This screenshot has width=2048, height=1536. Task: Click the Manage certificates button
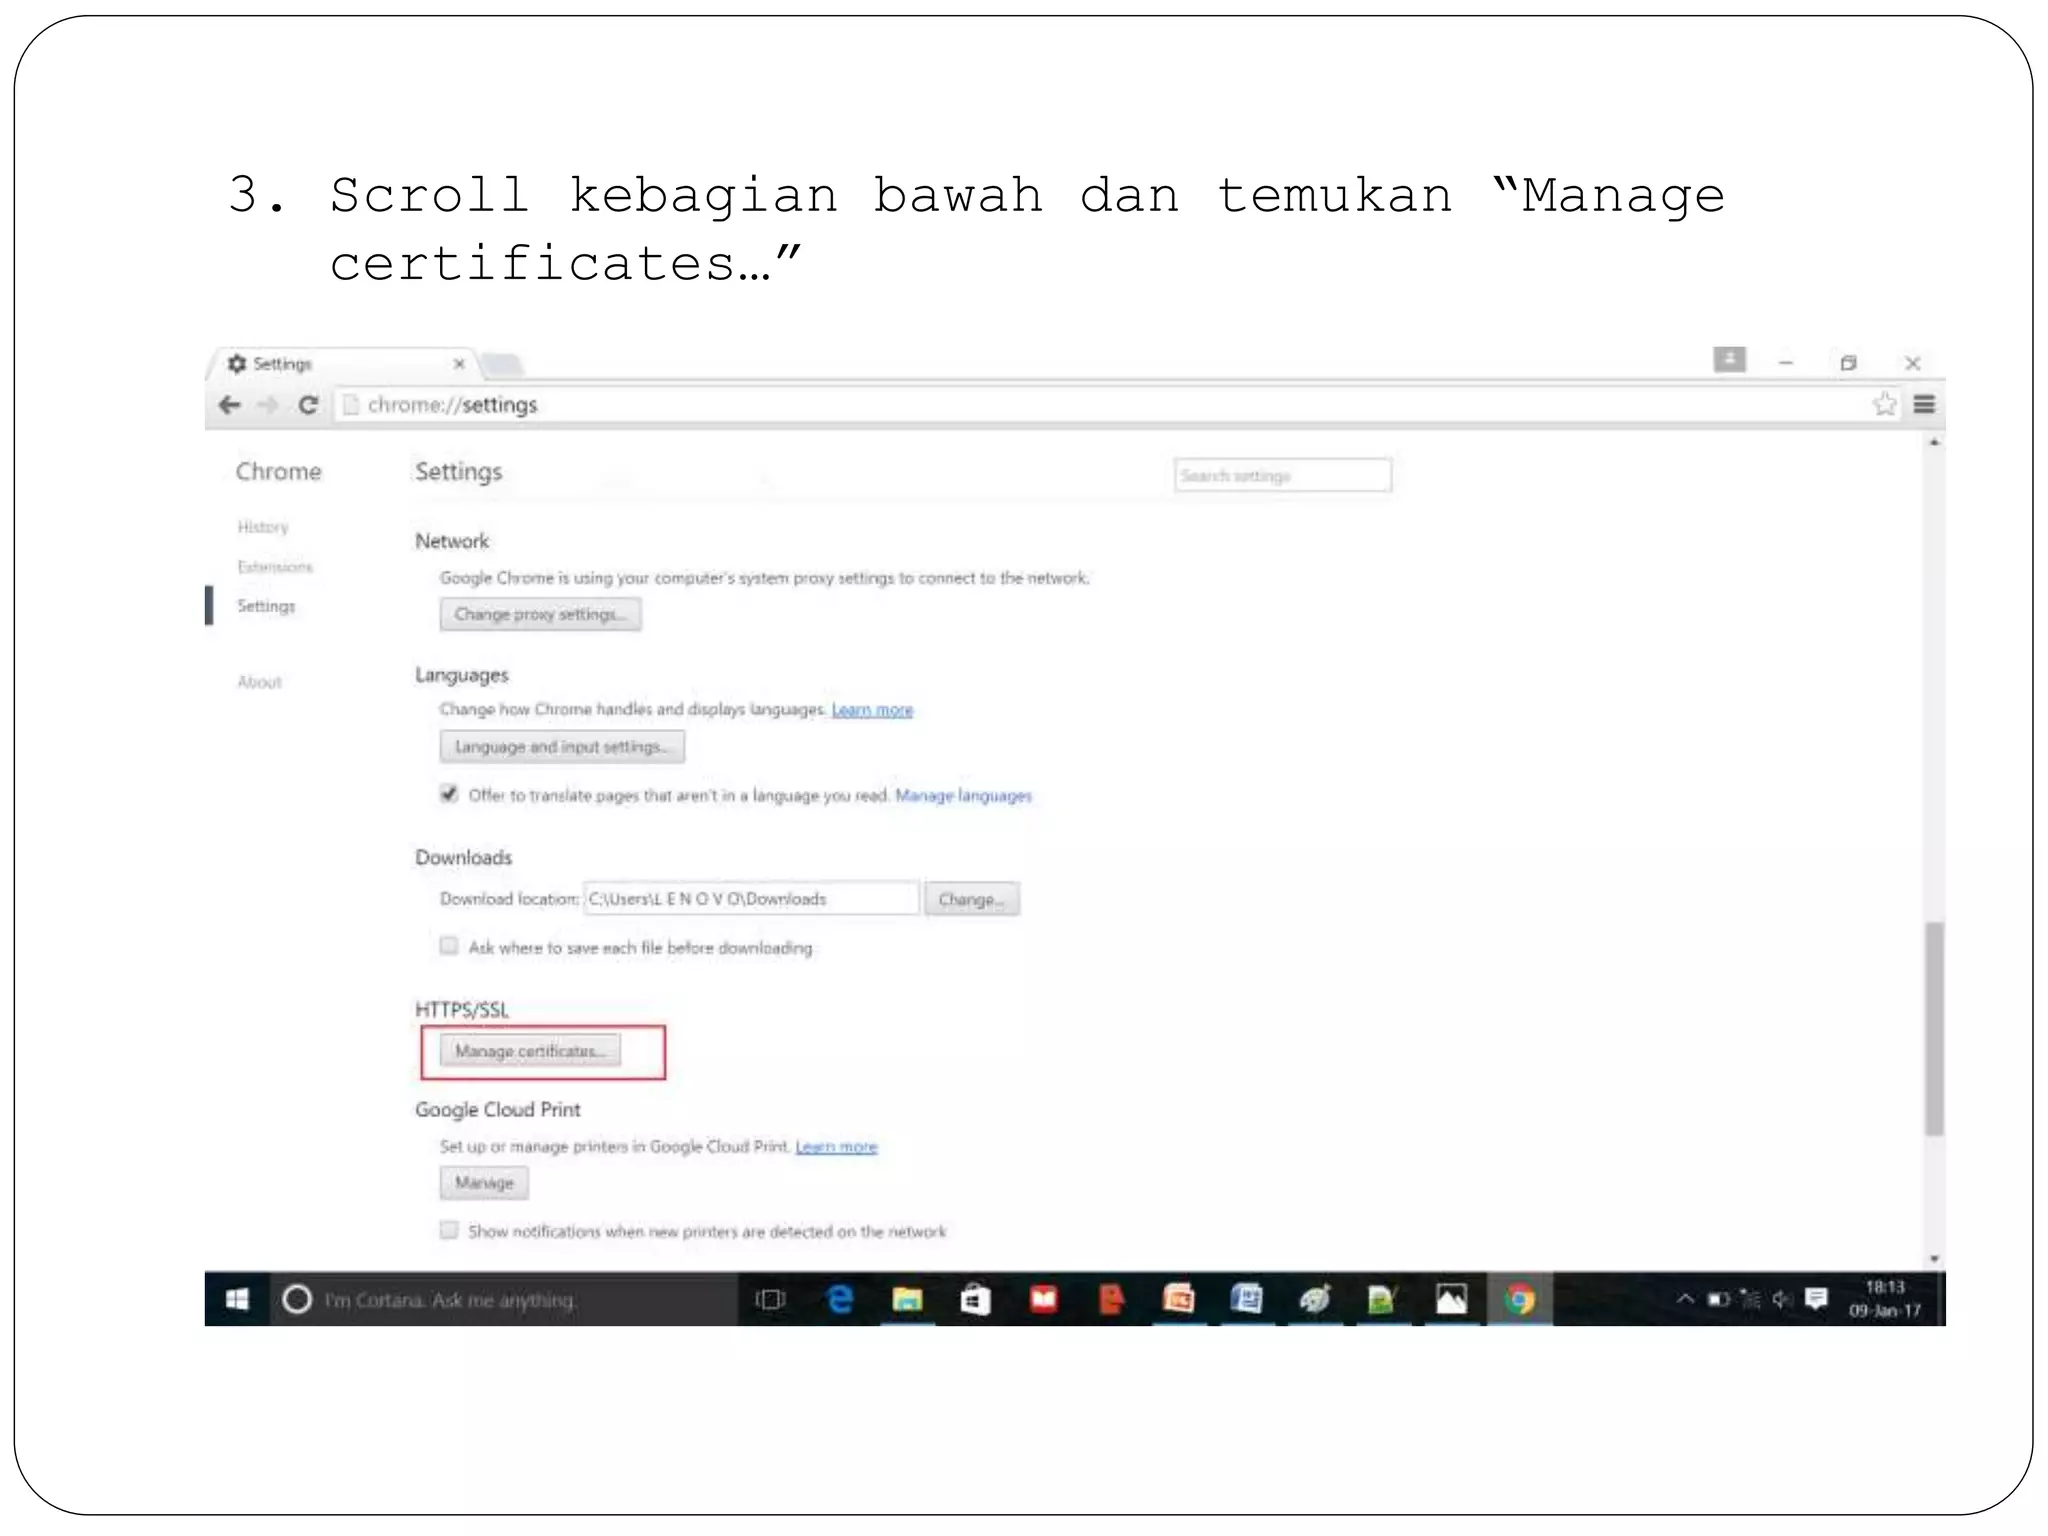[x=530, y=1051]
